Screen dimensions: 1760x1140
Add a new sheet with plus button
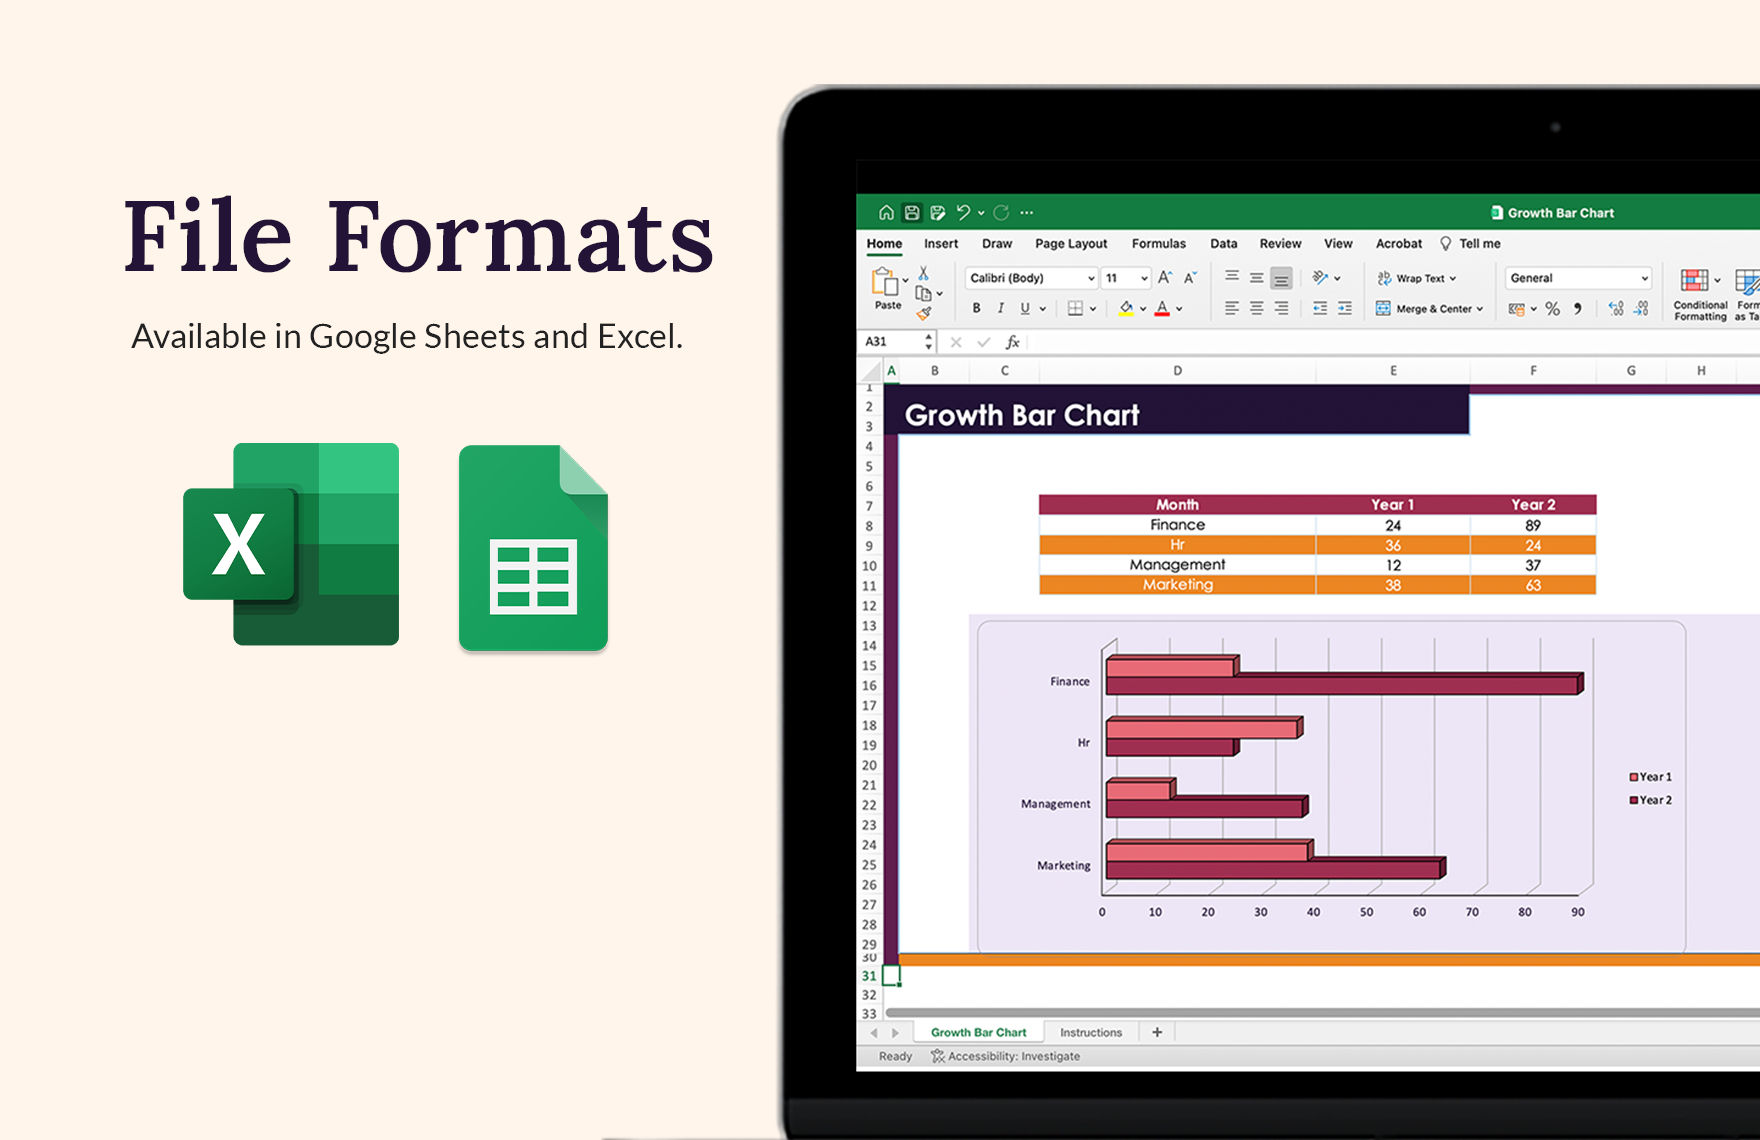[x=1157, y=1032]
